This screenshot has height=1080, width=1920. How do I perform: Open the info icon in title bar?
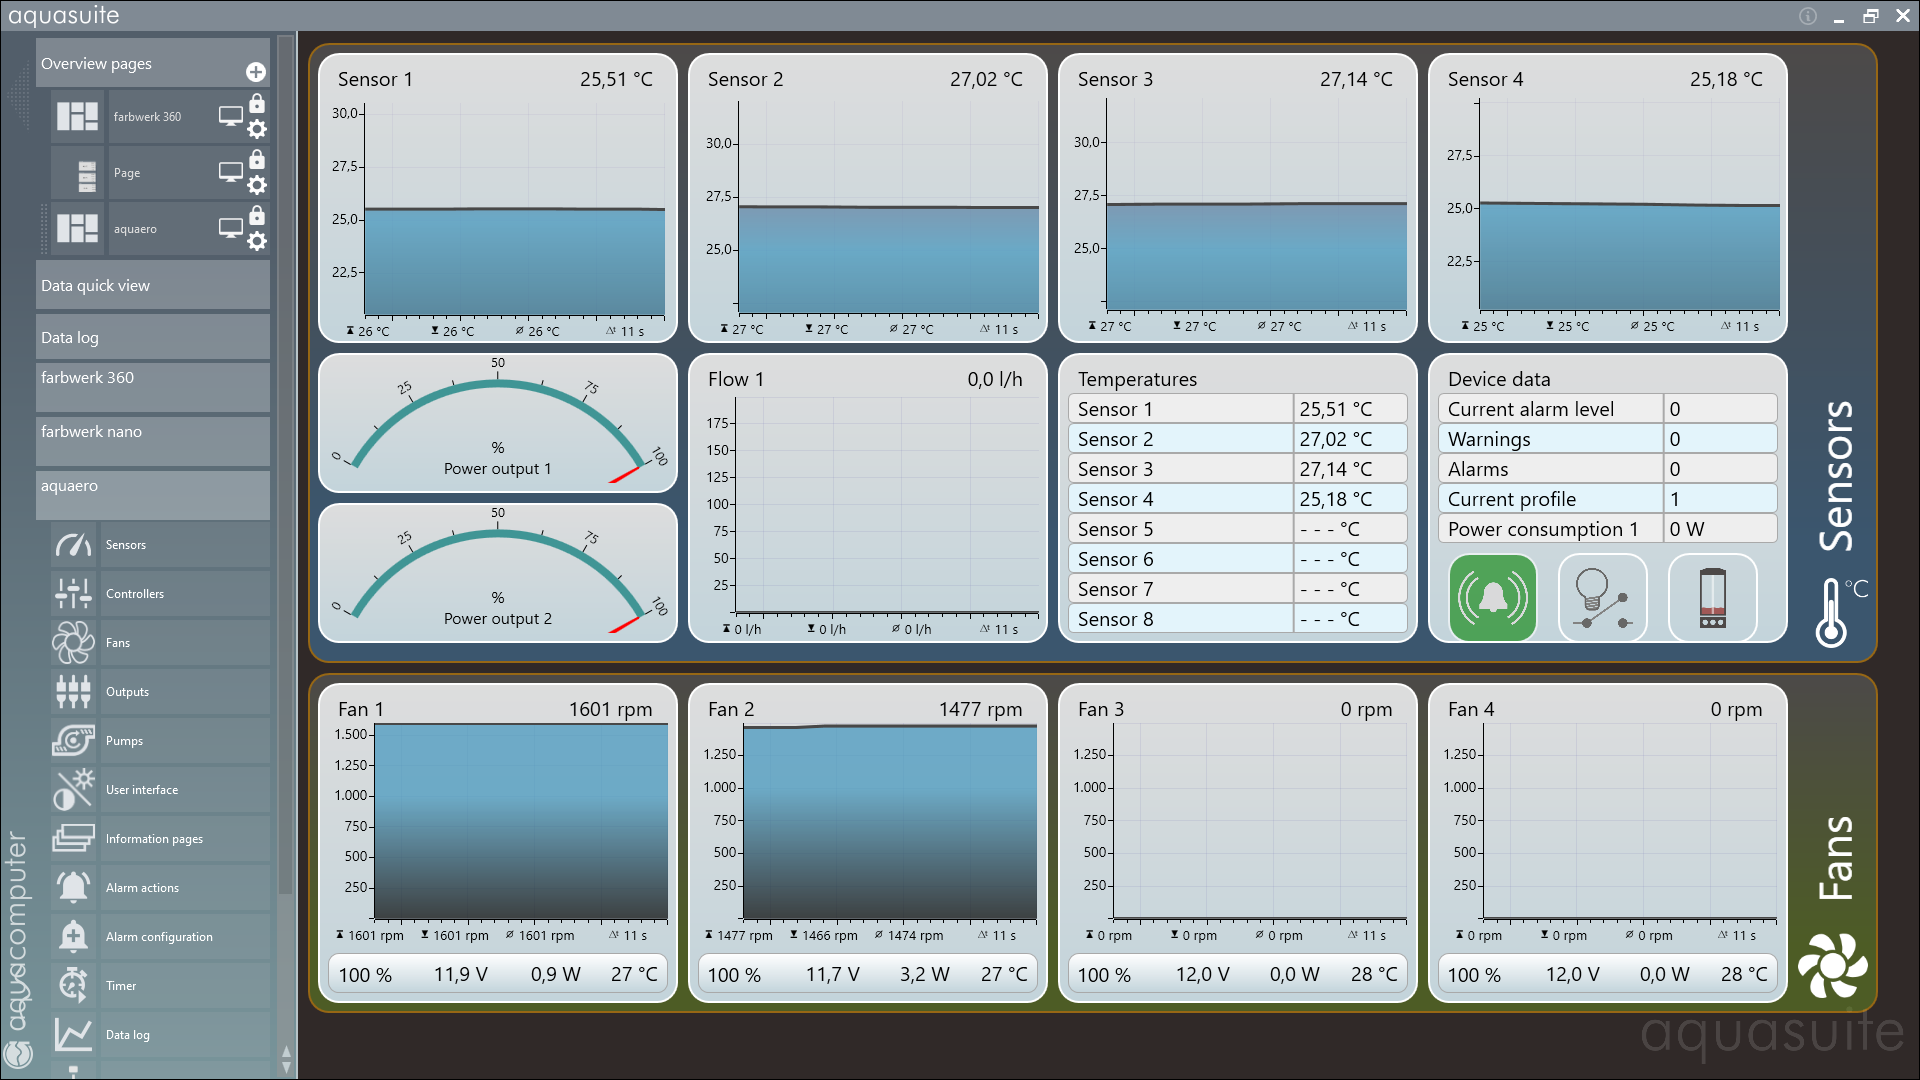(1808, 16)
